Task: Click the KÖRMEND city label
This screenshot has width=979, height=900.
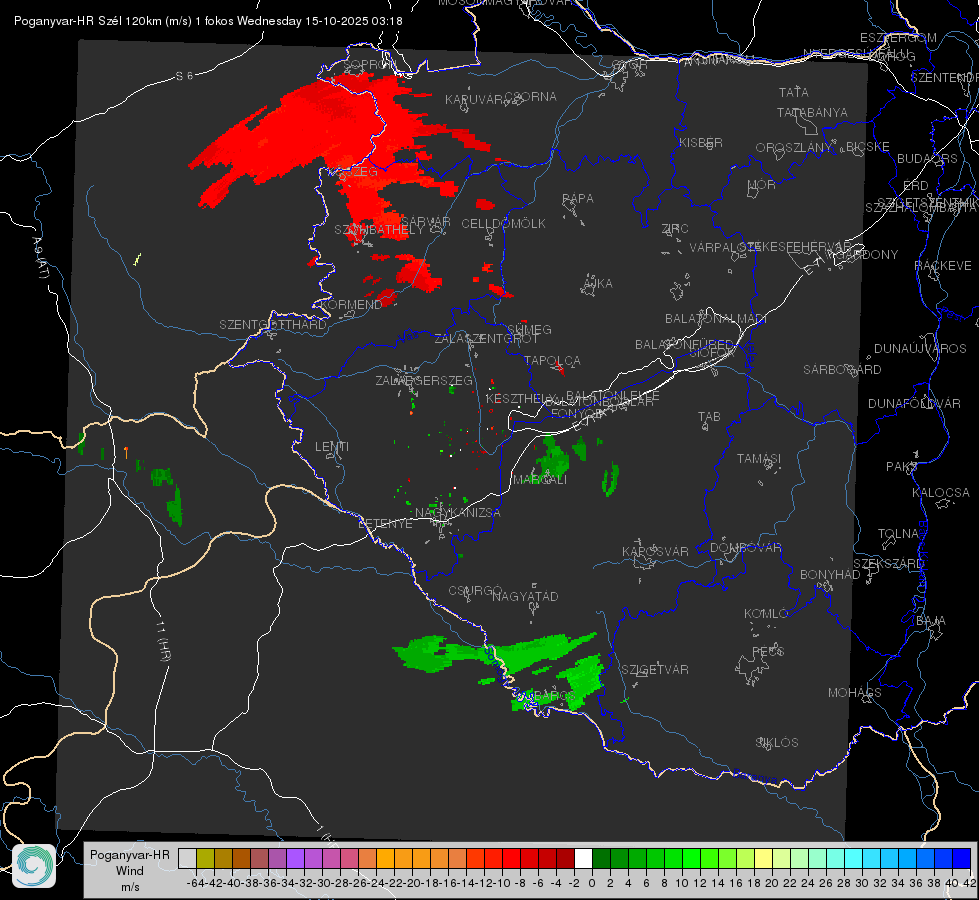Action: coord(350,305)
